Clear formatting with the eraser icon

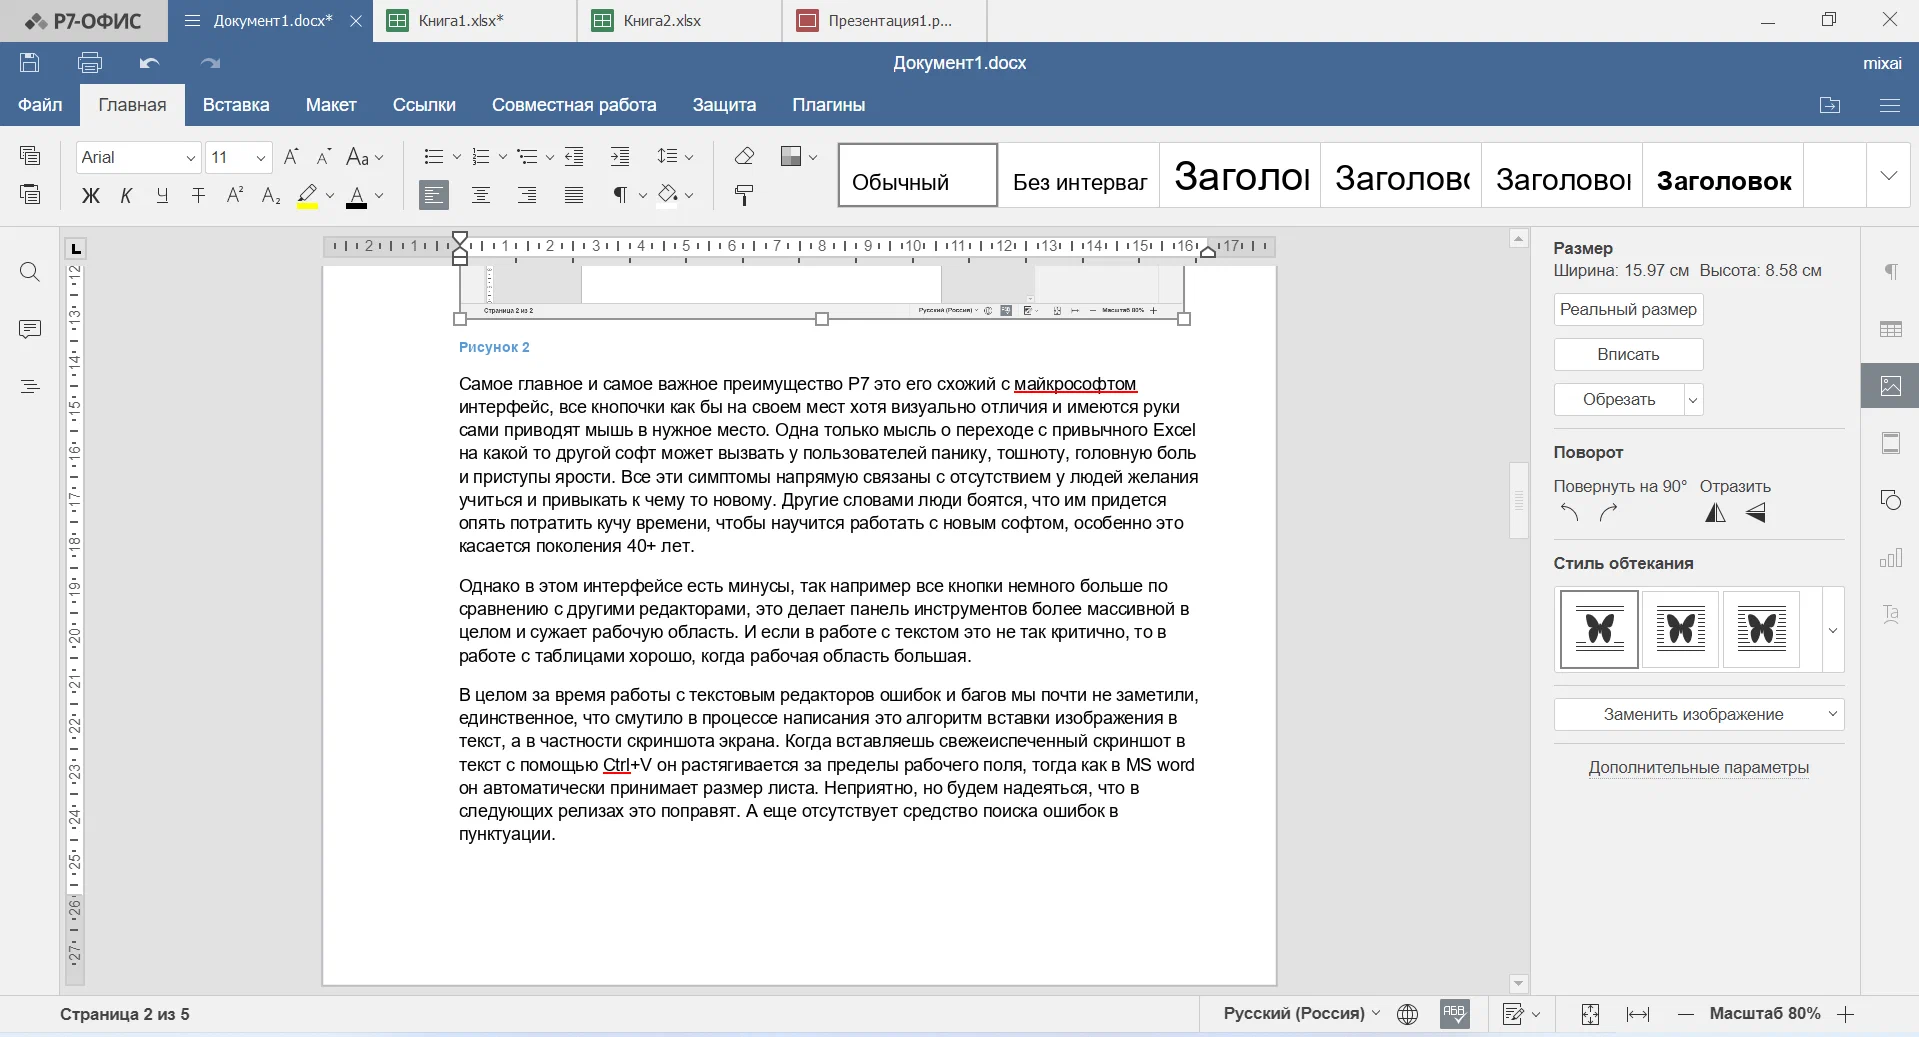click(744, 156)
